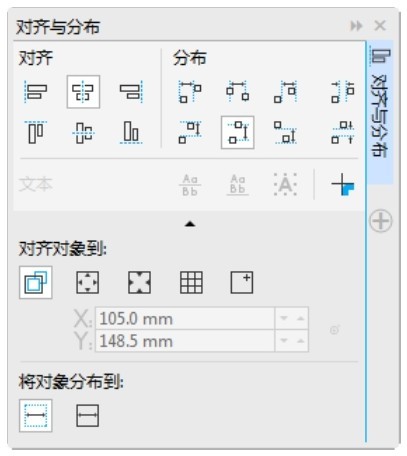Click the Y coordinate field 148.5 mm
This screenshot has height=456, width=407.
(185, 341)
